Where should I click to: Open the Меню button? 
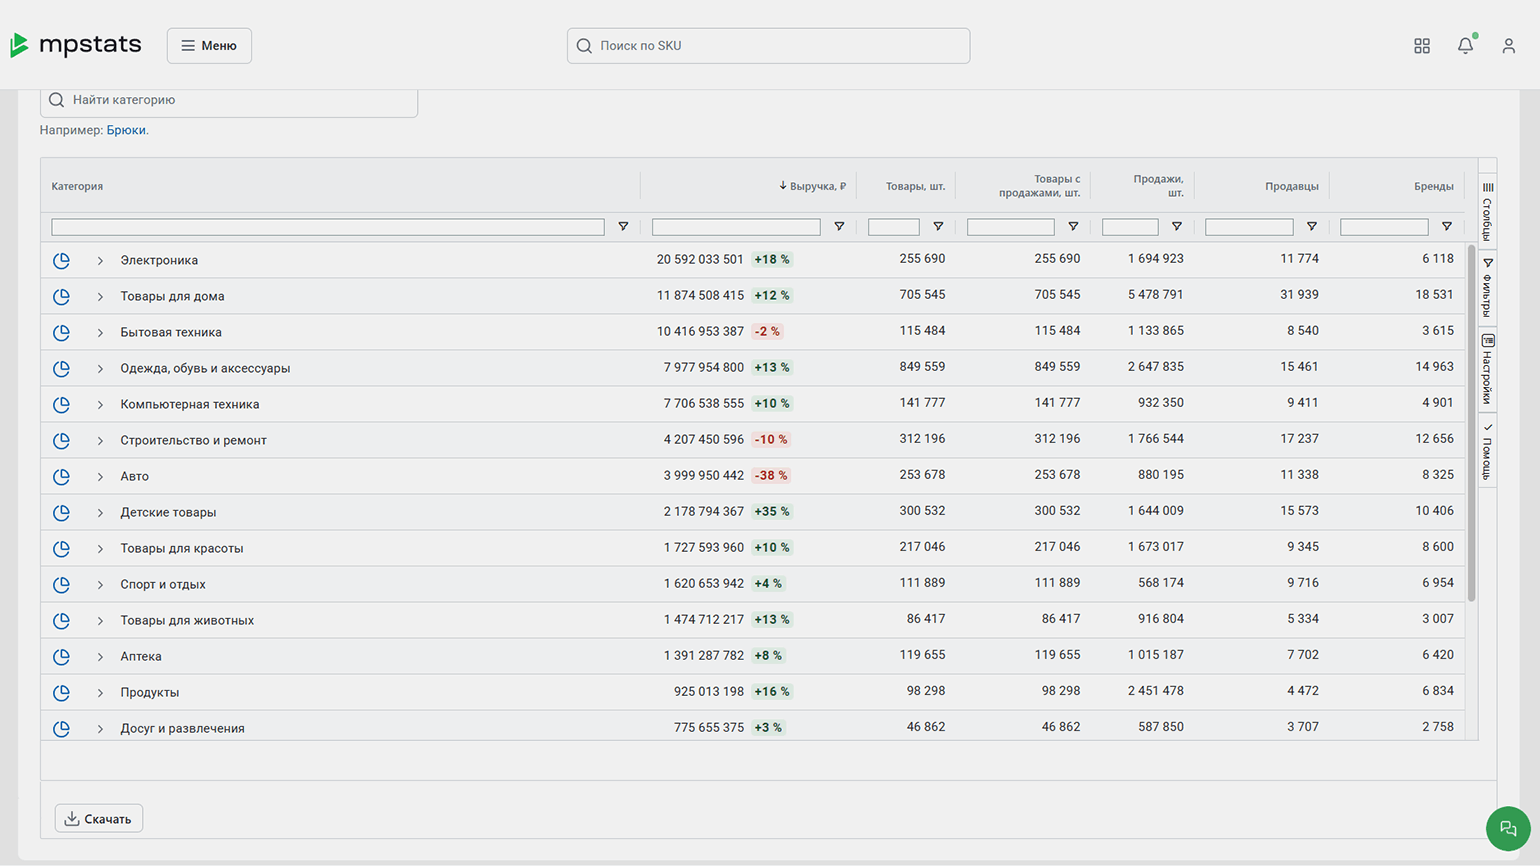[209, 46]
